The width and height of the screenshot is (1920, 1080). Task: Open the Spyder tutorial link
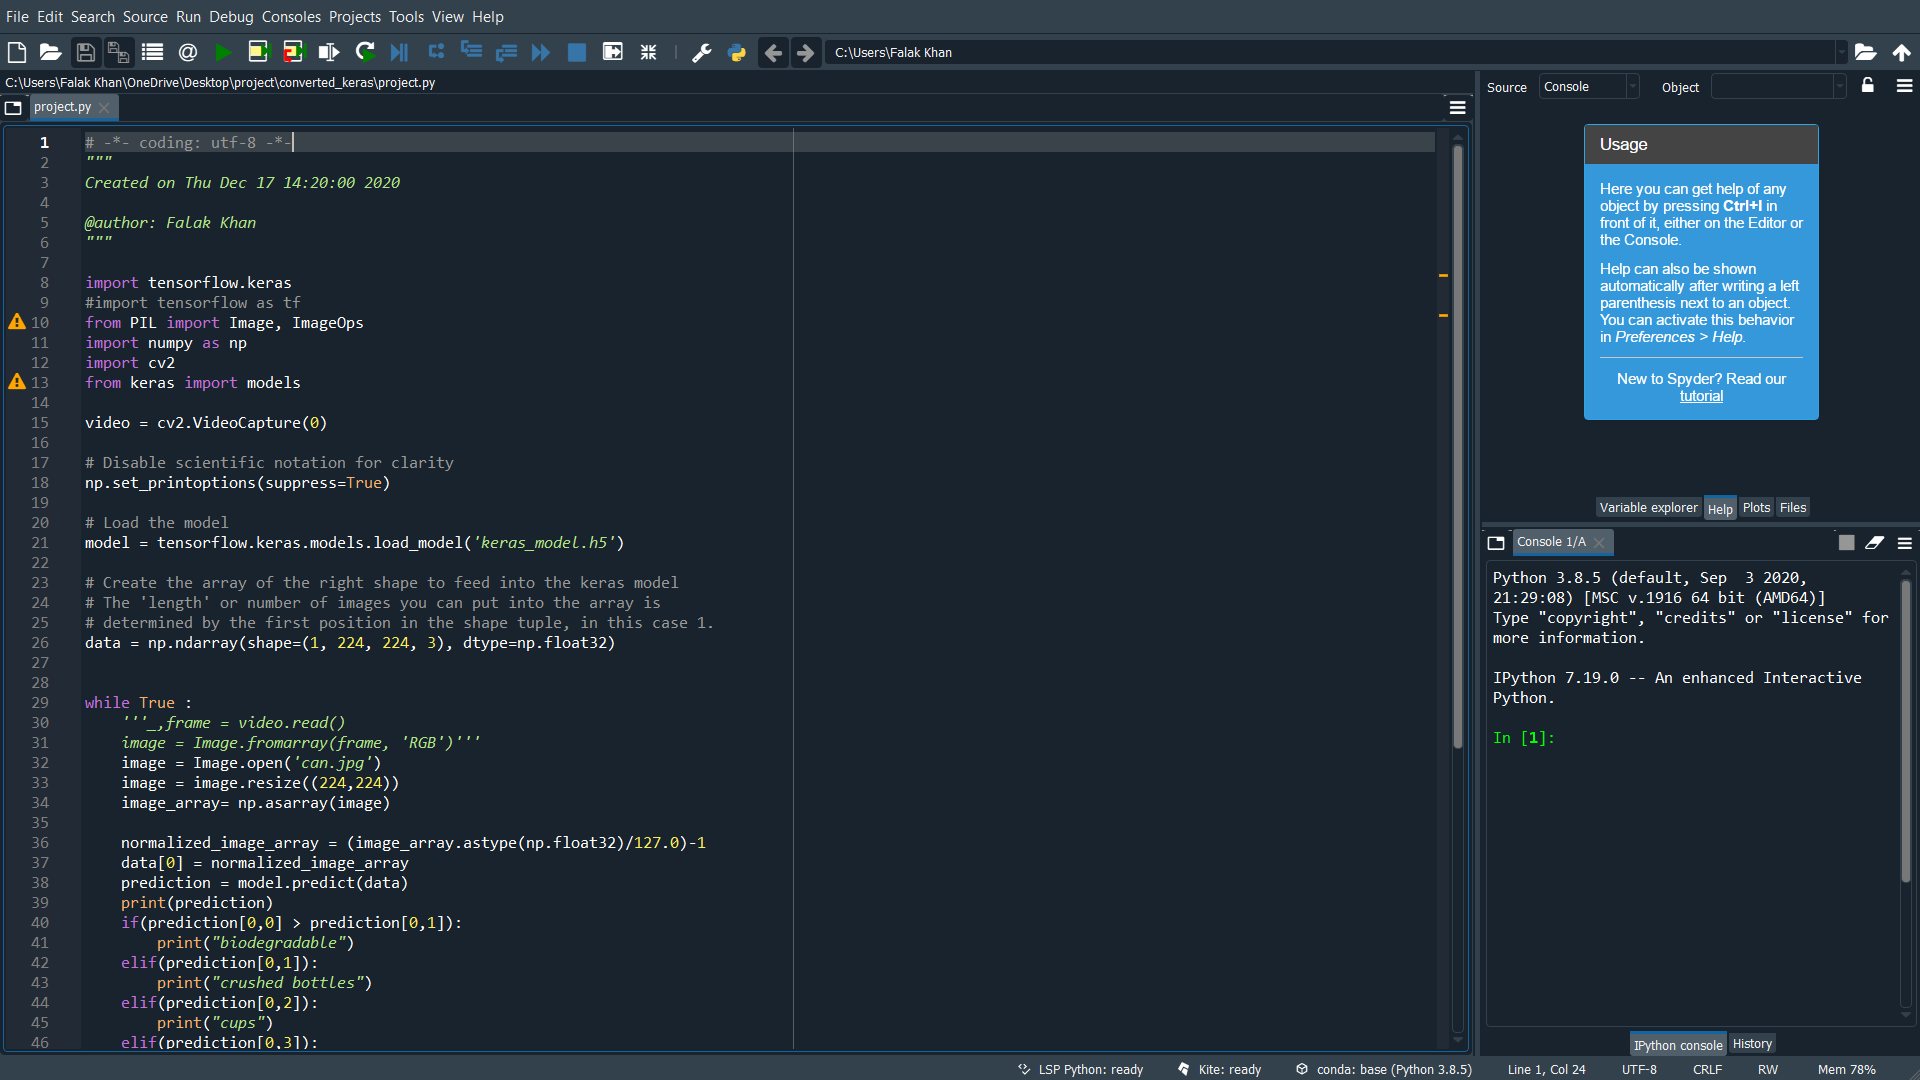tap(1700, 396)
